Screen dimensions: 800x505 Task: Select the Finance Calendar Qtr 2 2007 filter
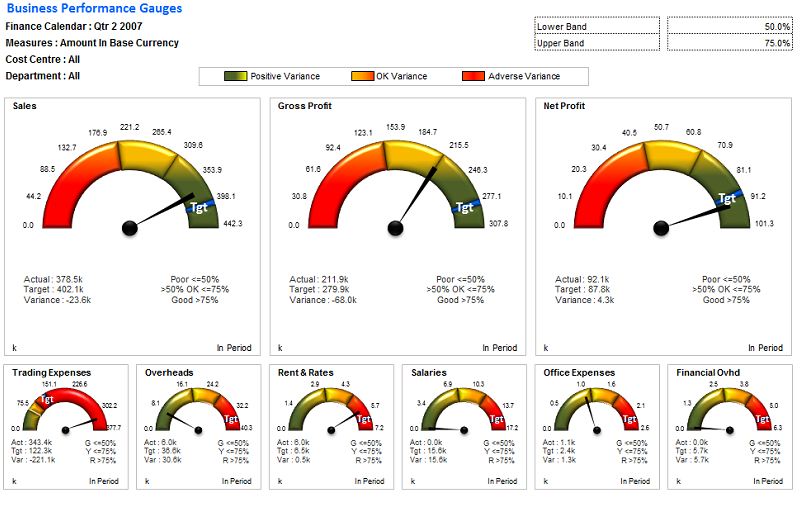point(71,26)
